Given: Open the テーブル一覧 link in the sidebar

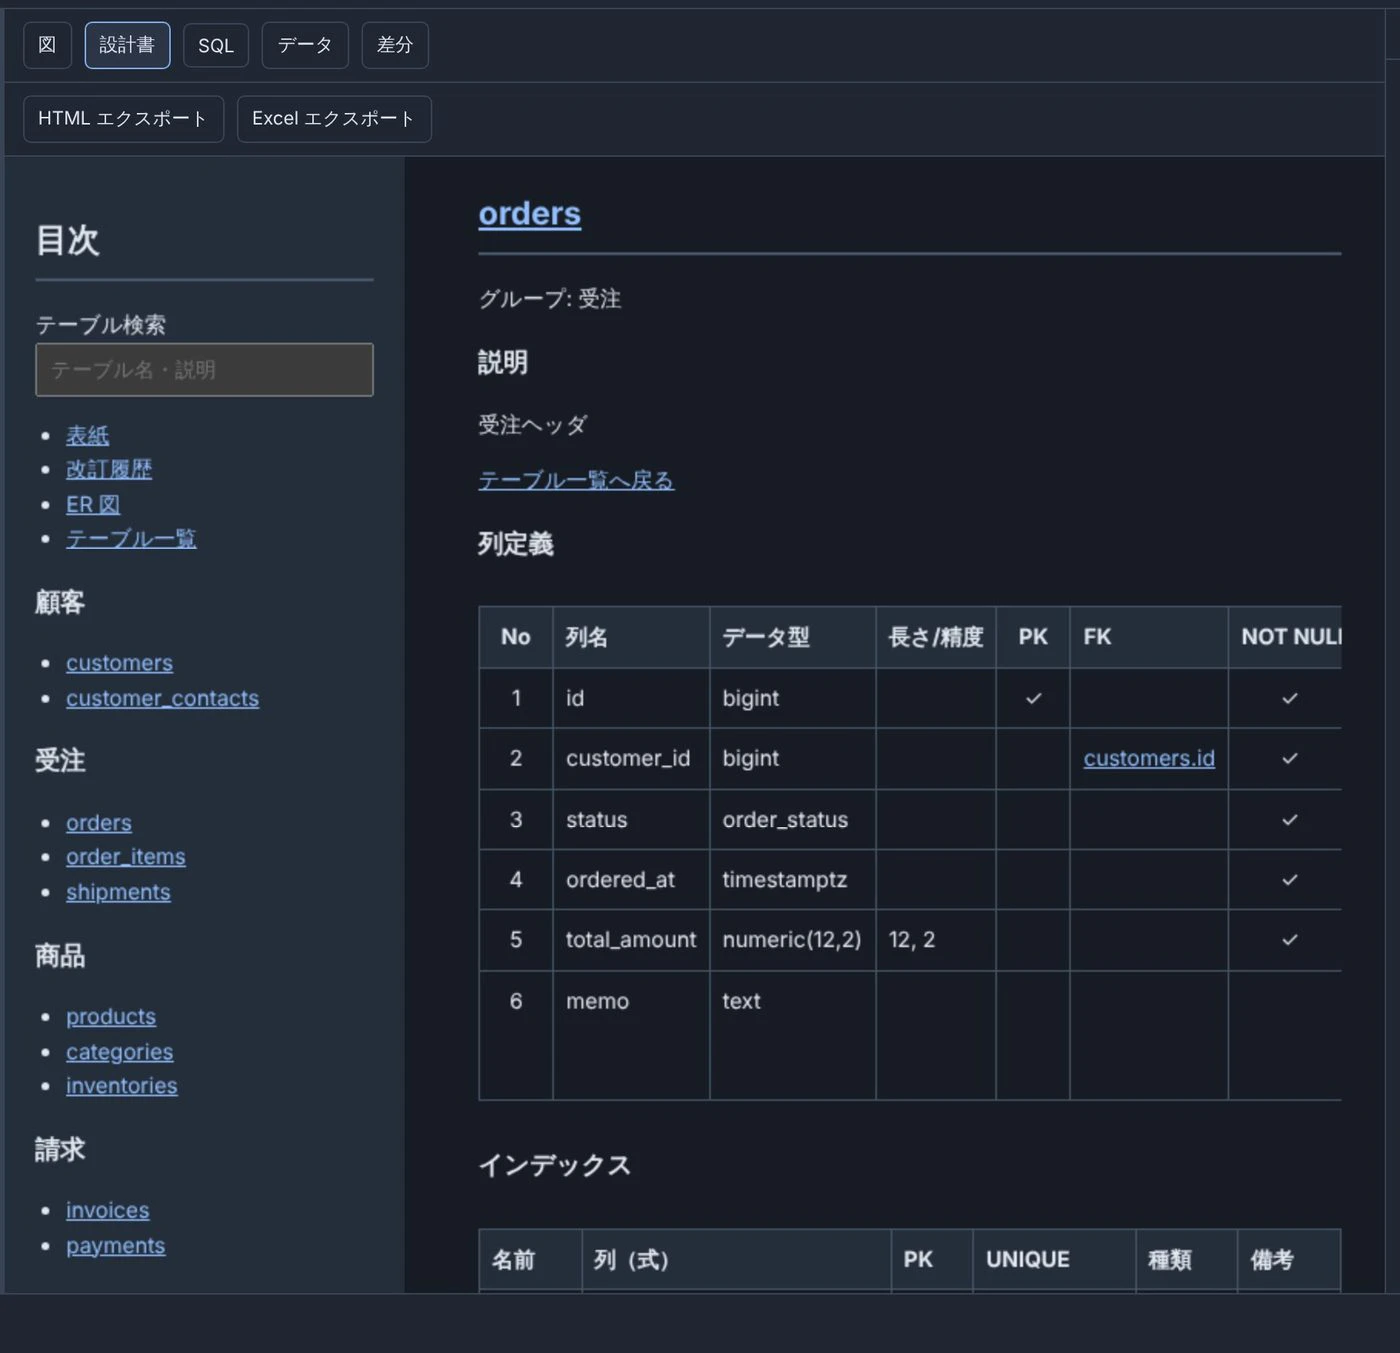Looking at the screenshot, I should 131,539.
